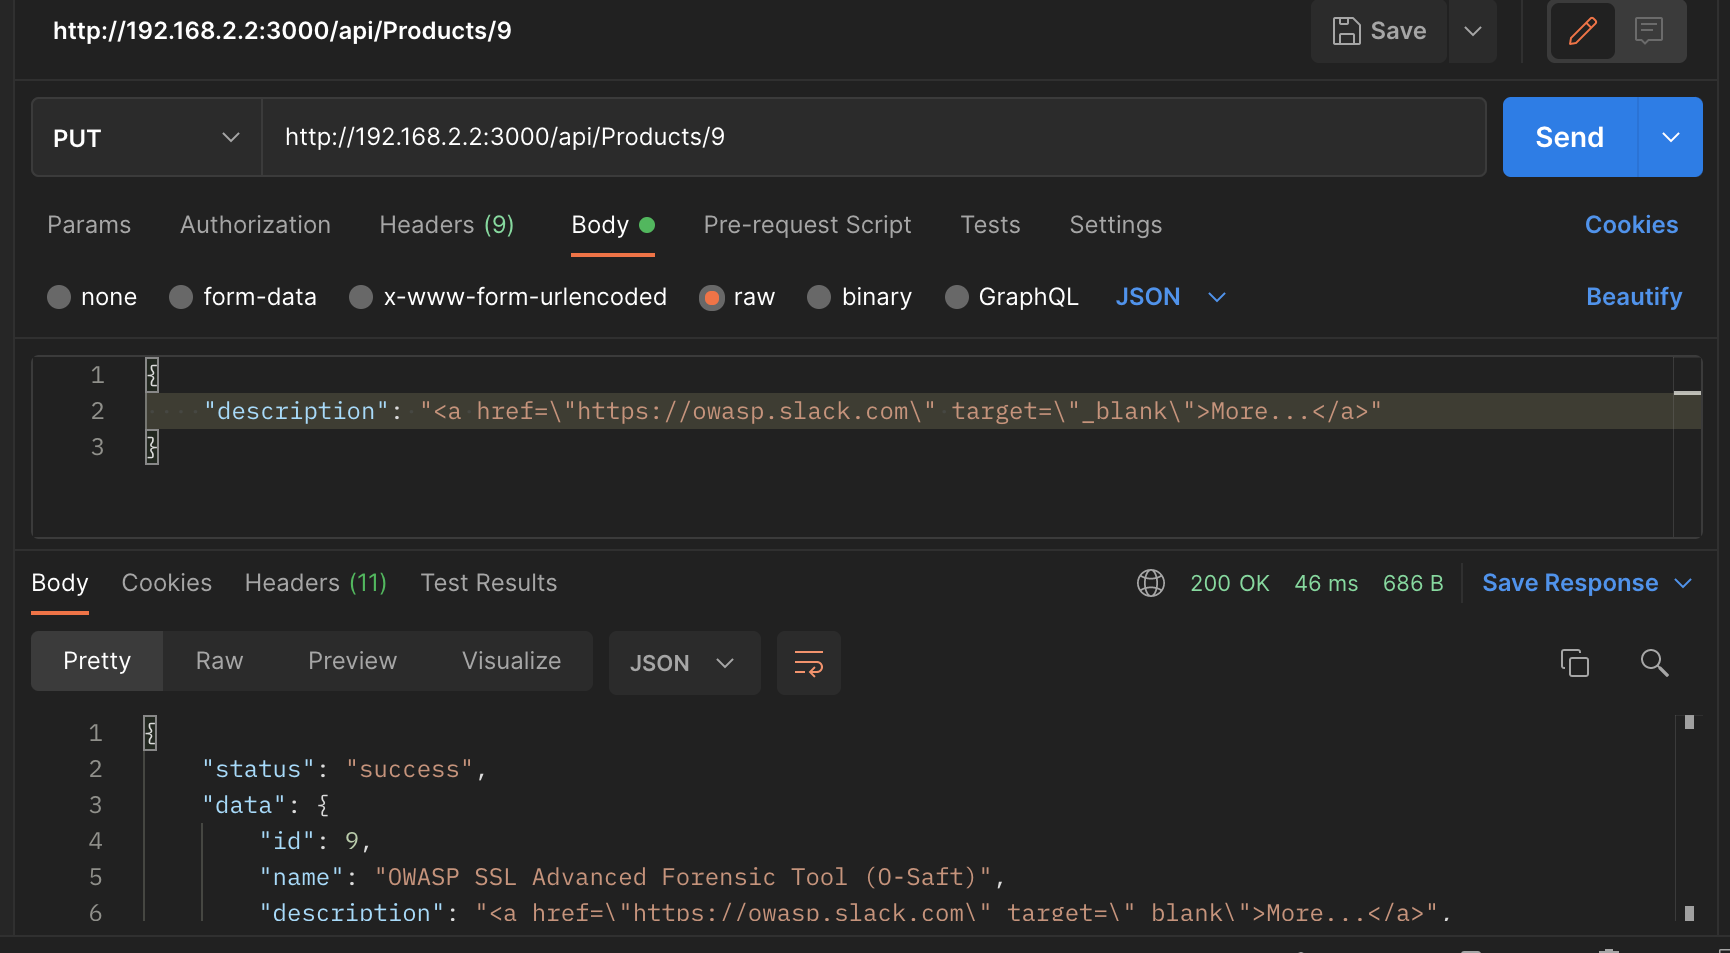Open the comments icon at top right
This screenshot has width=1730, height=953.
pos(1649,31)
